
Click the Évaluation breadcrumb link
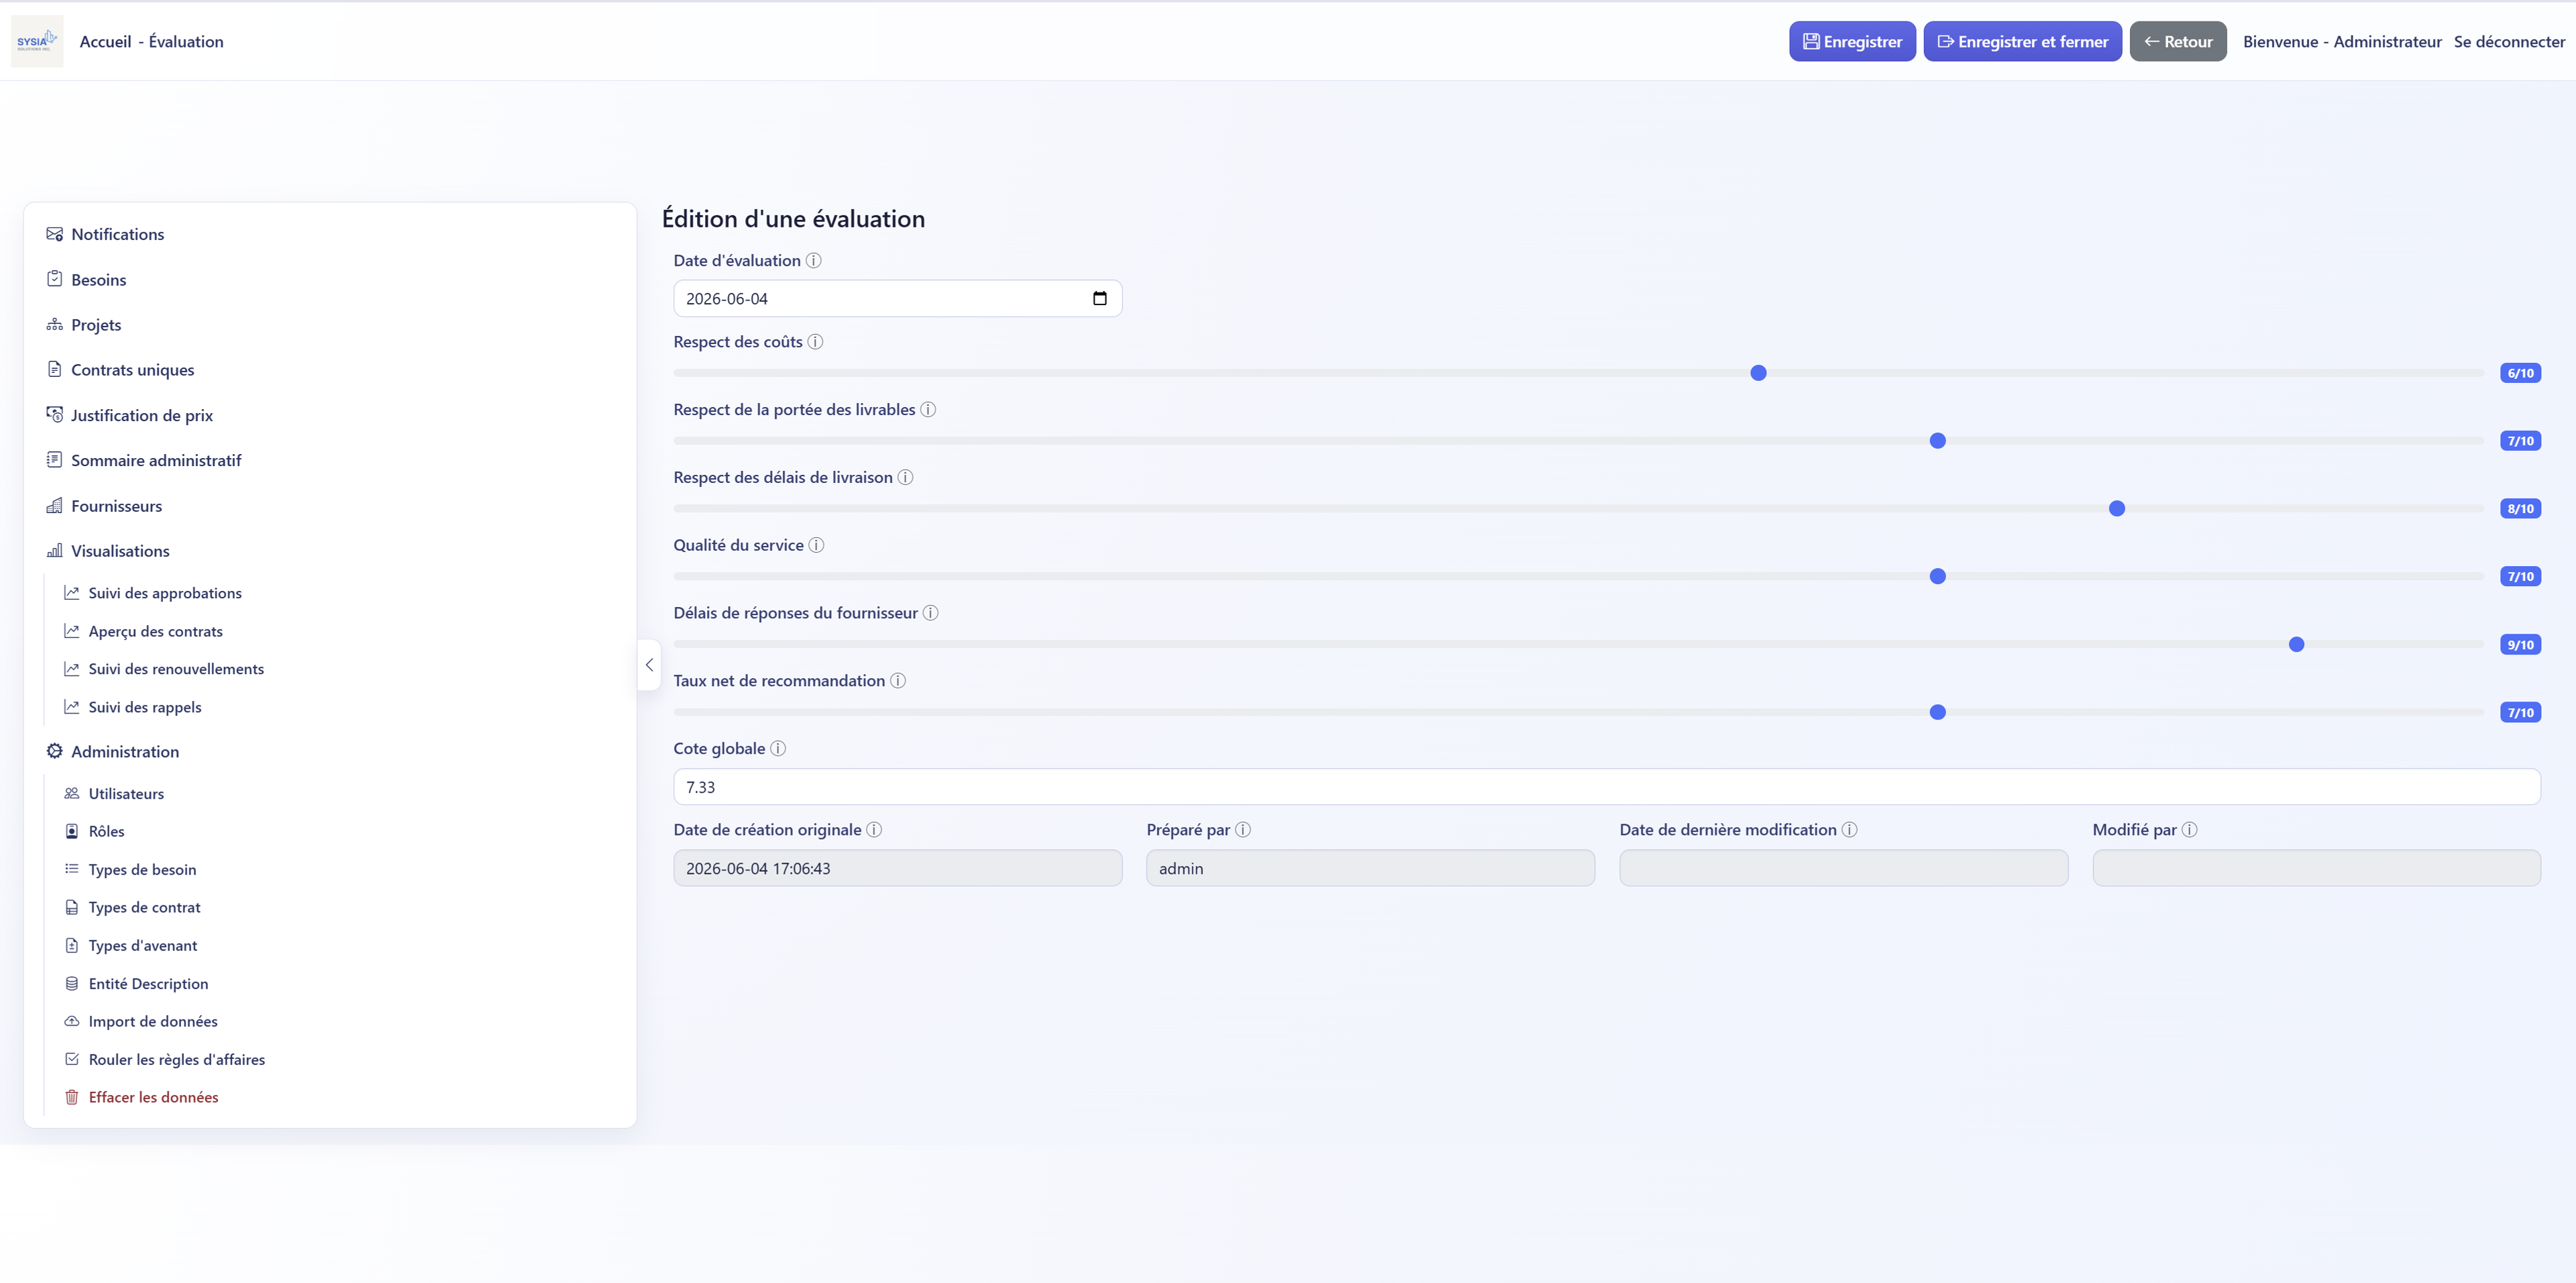click(186, 41)
